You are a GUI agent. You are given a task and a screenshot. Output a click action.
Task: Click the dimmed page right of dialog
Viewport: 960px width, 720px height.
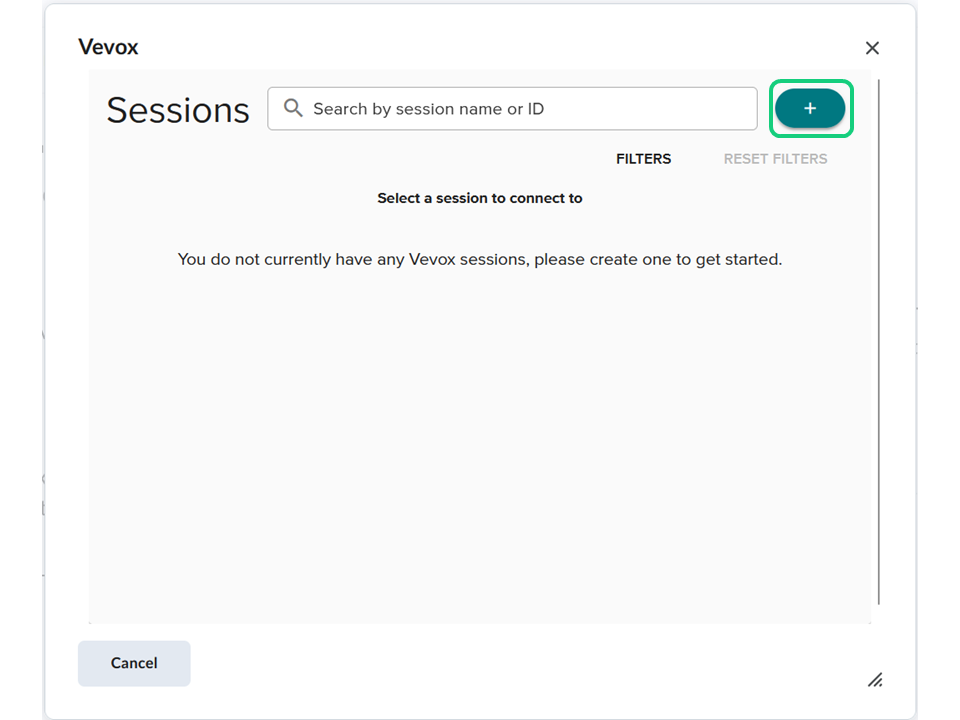click(938, 360)
